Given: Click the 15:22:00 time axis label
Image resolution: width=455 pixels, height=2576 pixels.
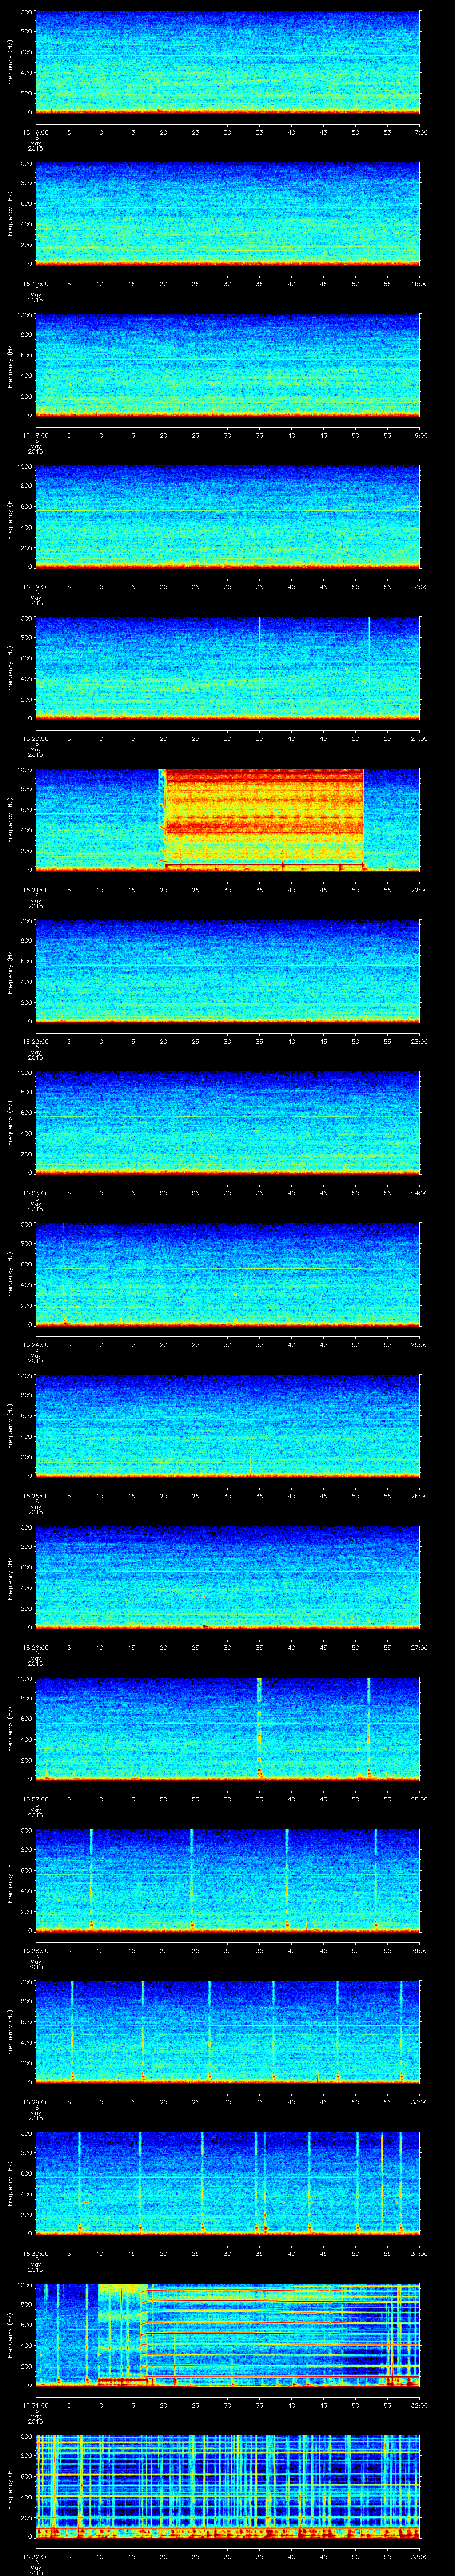Looking at the screenshot, I should click(x=35, y=1041).
